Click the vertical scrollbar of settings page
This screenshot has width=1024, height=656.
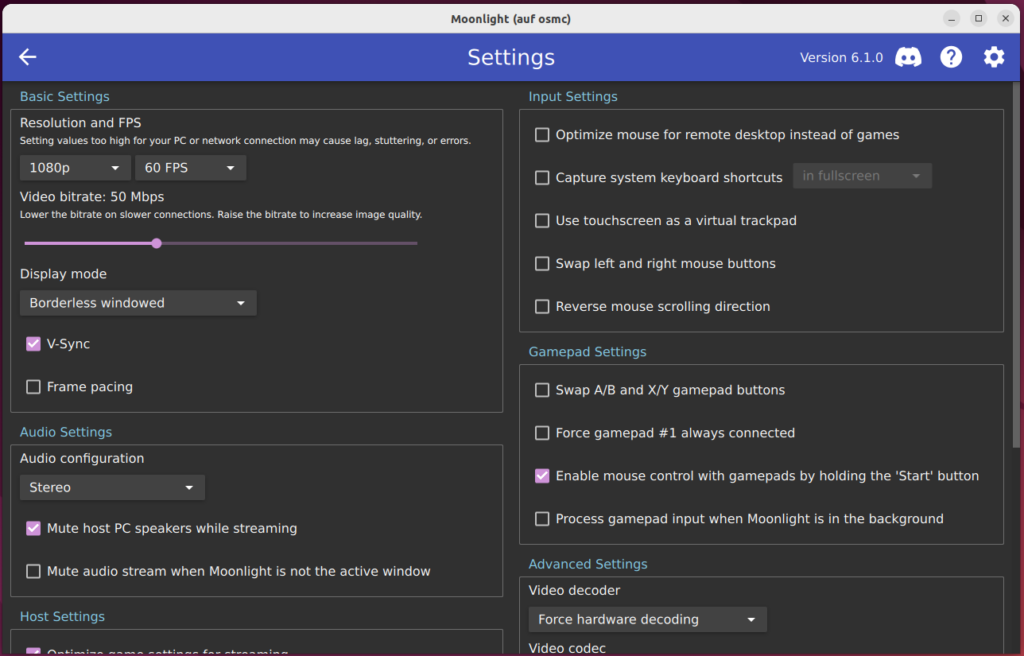point(1016,265)
